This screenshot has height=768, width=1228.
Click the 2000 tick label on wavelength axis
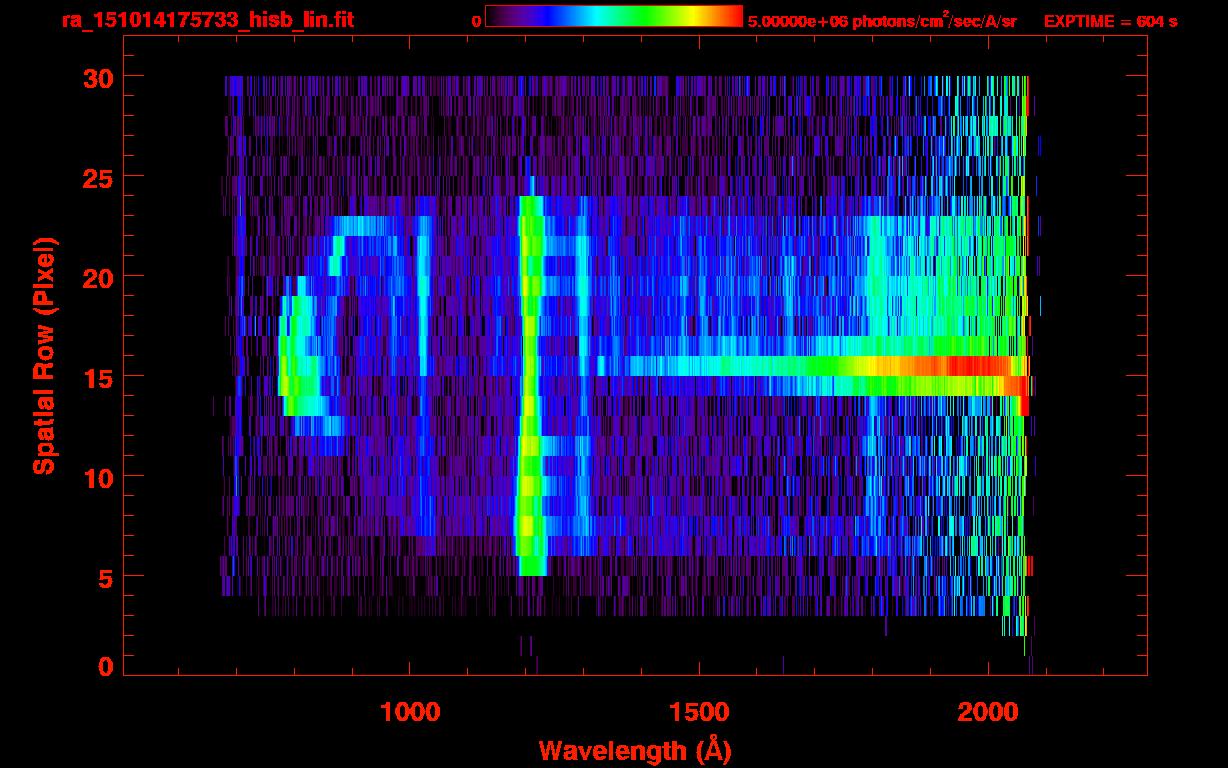pos(987,711)
